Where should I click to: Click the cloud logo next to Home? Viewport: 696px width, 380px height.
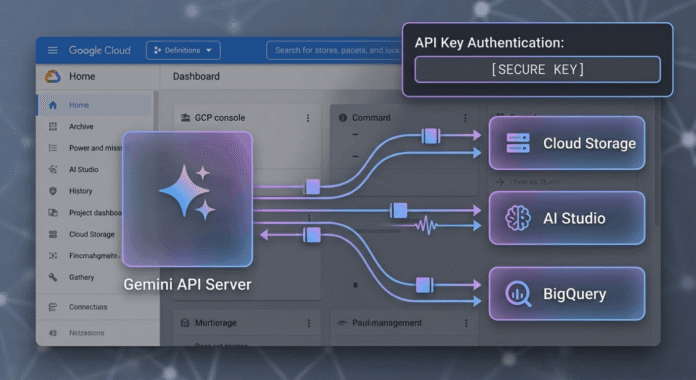[x=53, y=76]
